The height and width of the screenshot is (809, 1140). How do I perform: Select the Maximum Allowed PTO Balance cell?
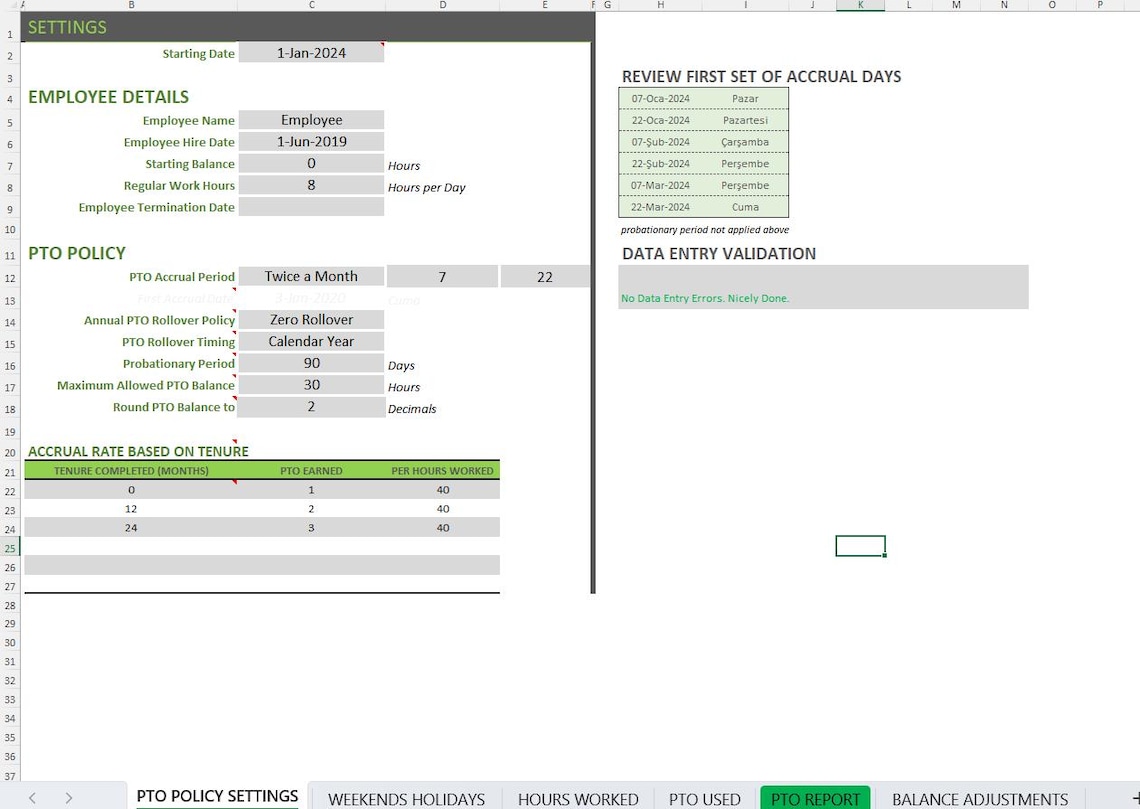[x=310, y=385]
